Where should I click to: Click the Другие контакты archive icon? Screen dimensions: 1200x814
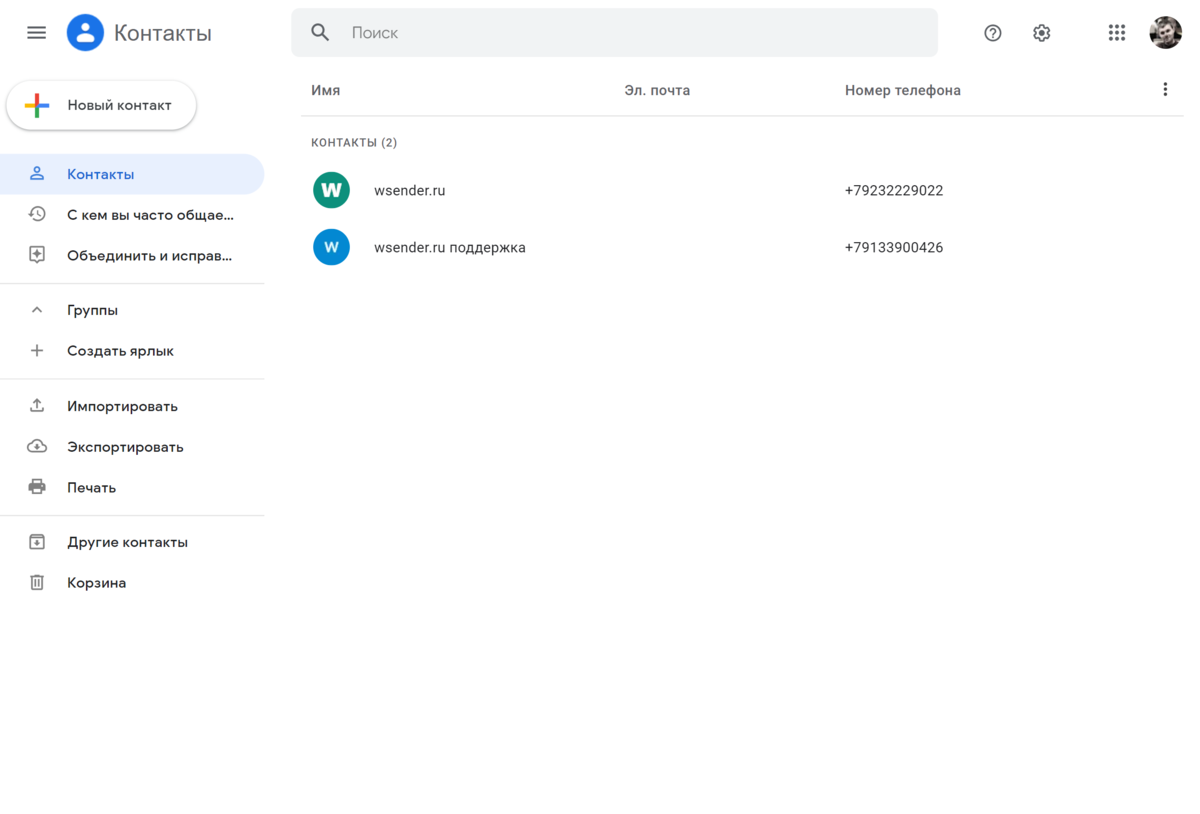[x=37, y=542]
